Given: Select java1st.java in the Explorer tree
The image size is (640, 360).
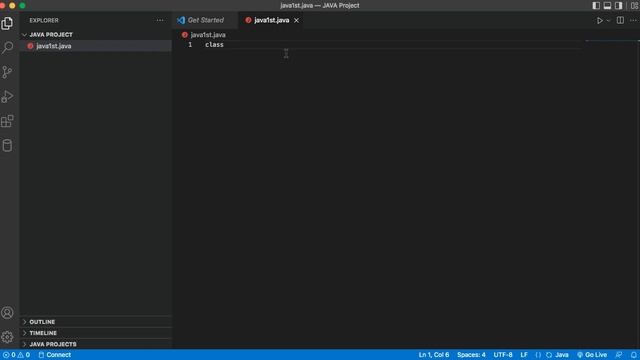Looking at the screenshot, I should pyautogui.click(x=96, y=46).
